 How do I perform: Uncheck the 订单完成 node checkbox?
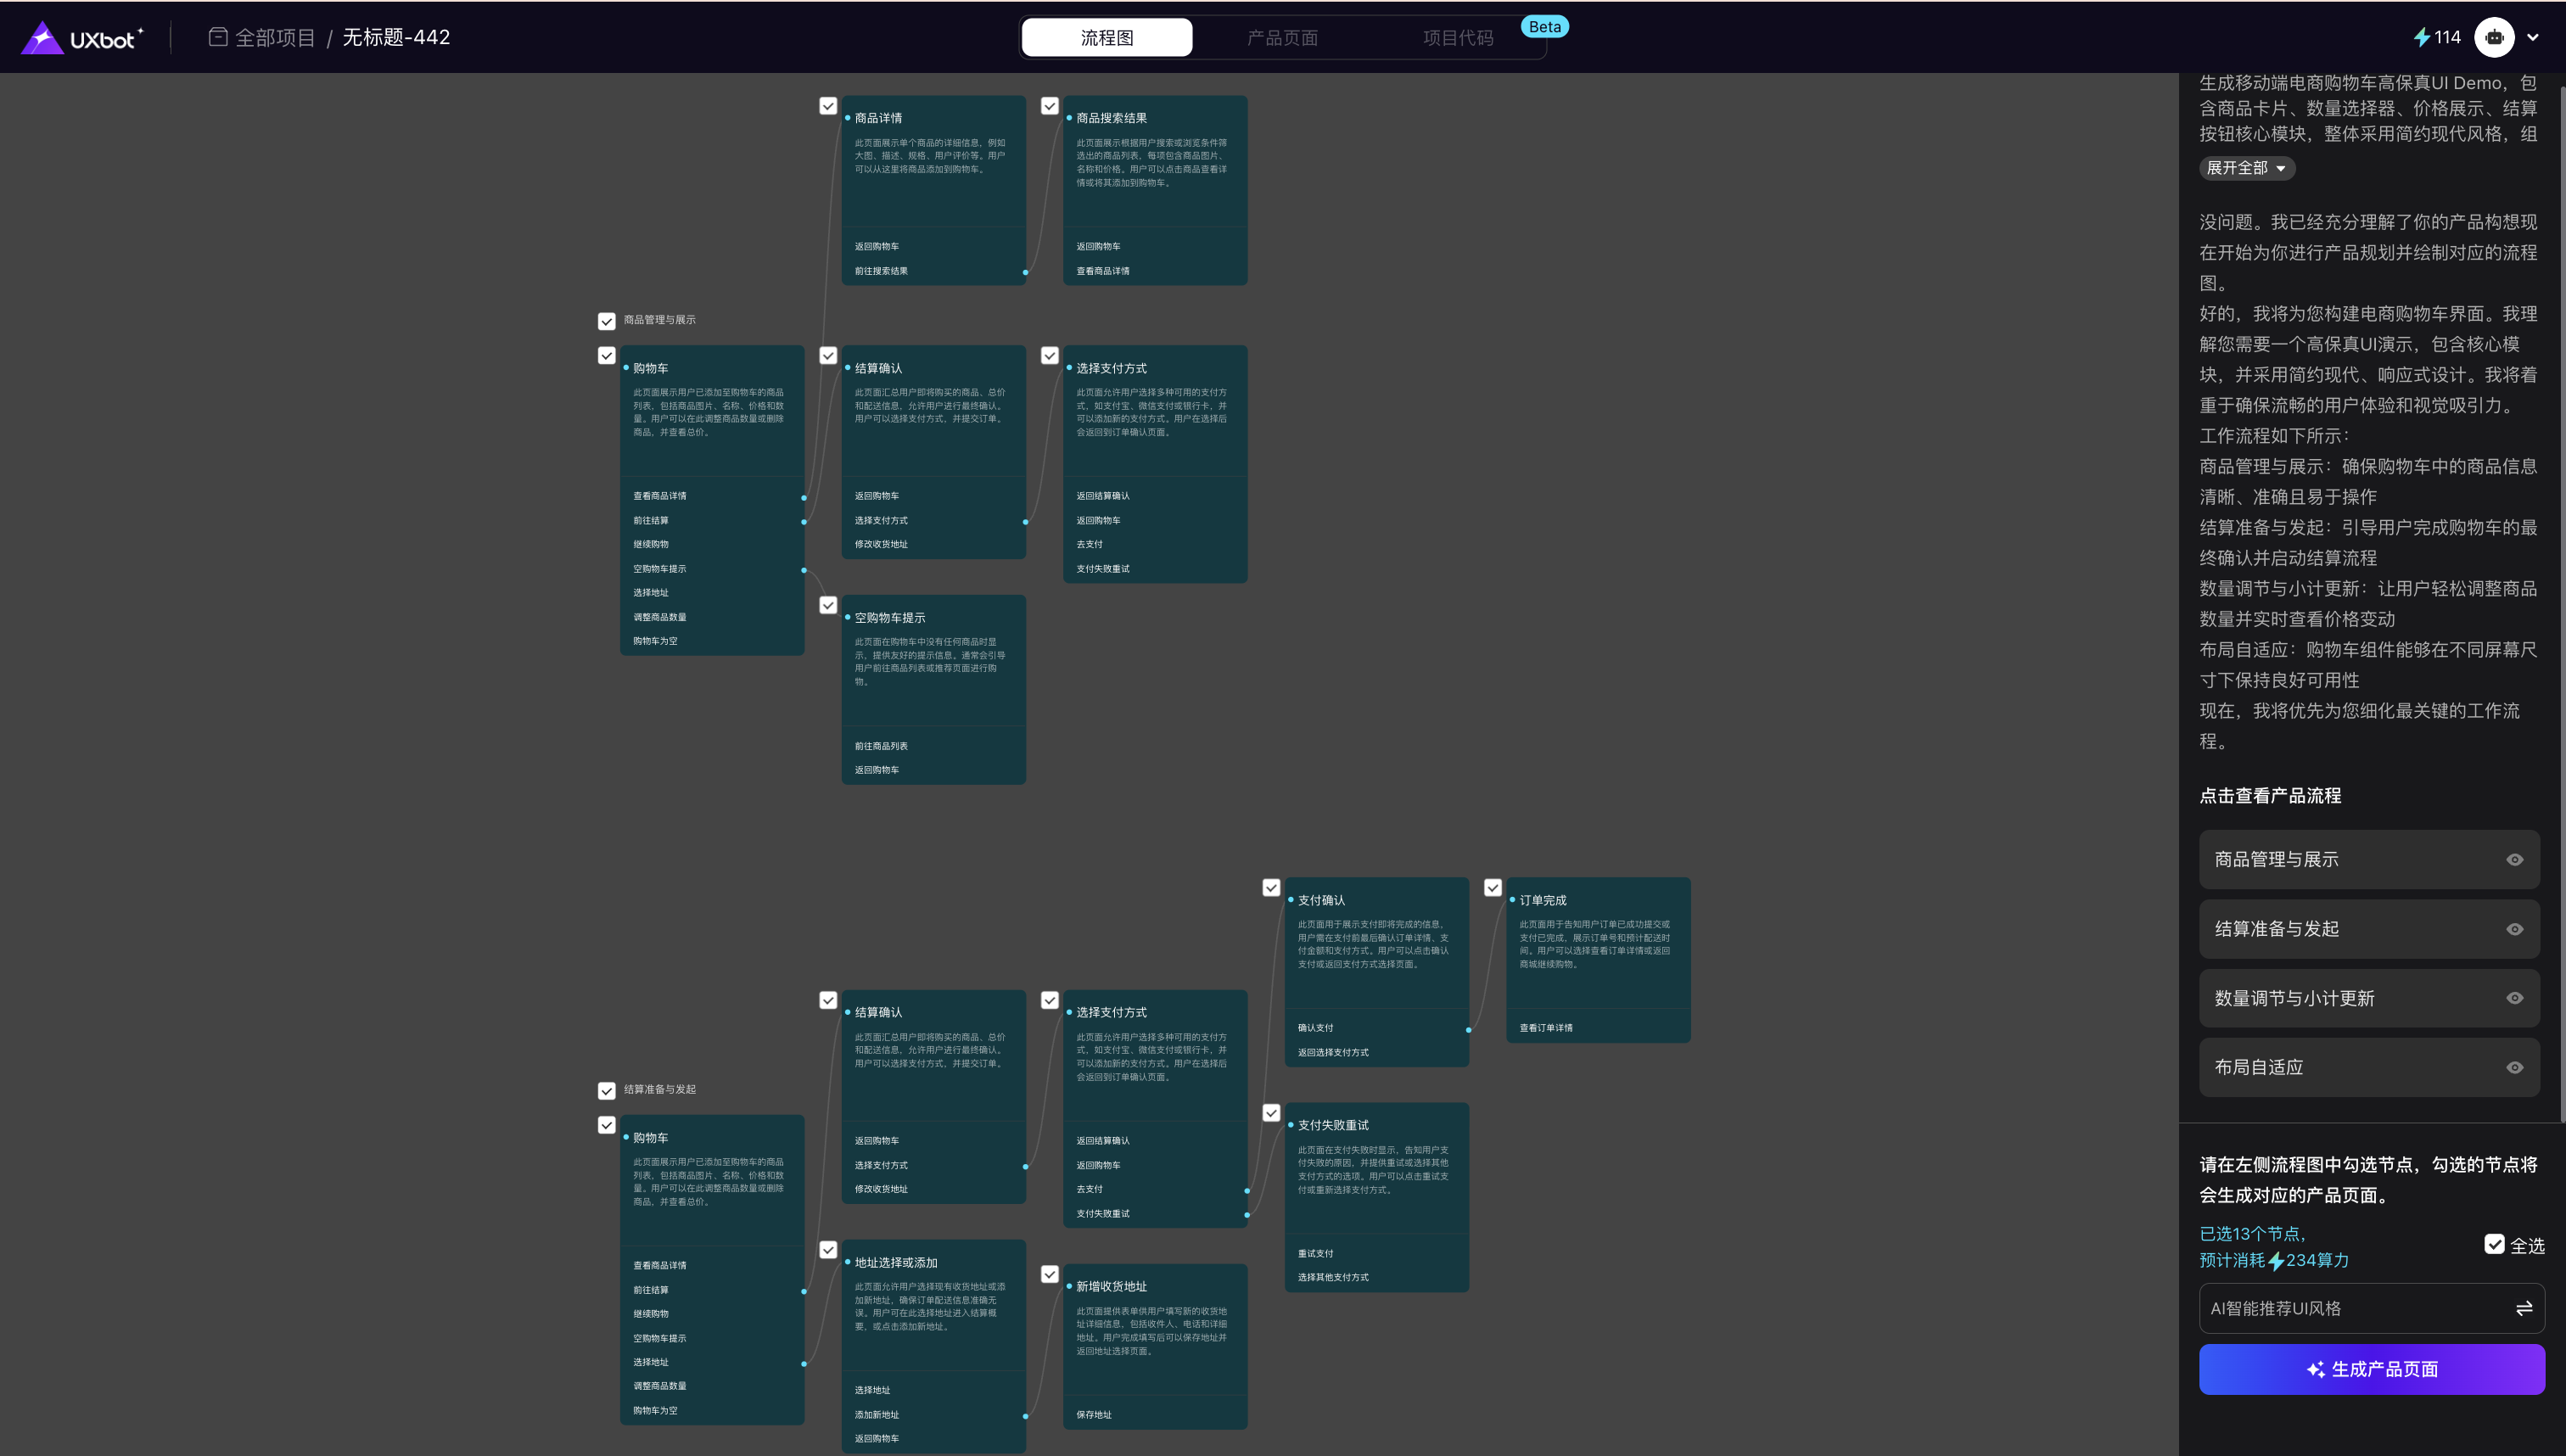[1493, 887]
